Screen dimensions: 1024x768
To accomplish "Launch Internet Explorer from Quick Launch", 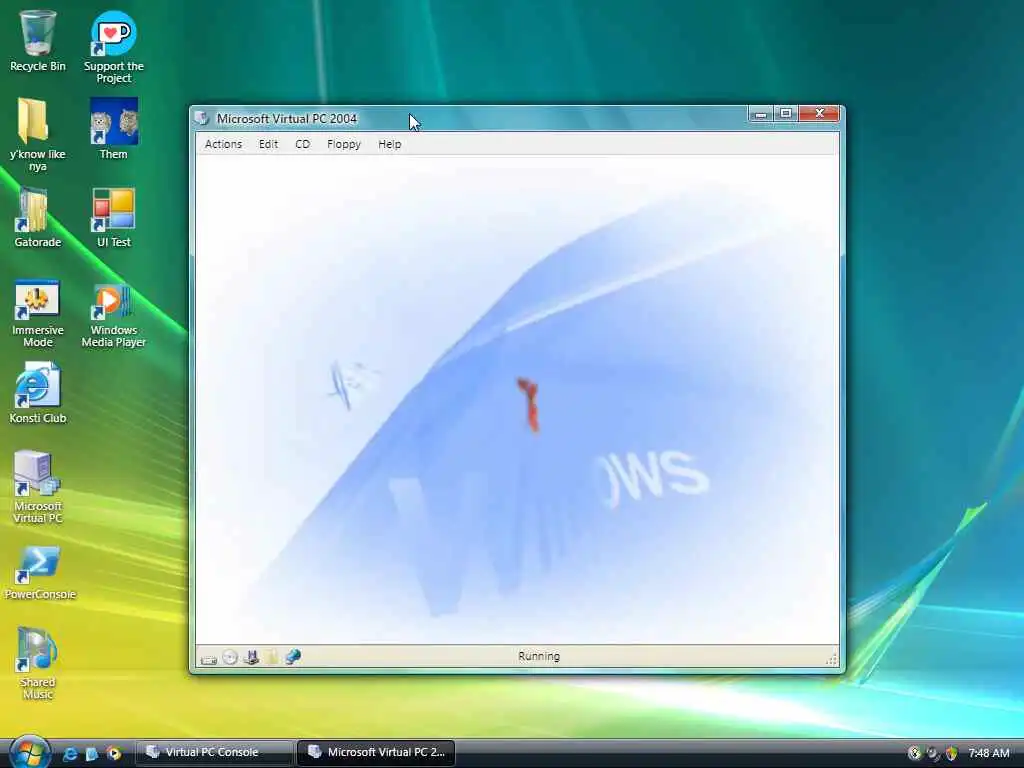I will pyautogui.click(x=69, y=754).
